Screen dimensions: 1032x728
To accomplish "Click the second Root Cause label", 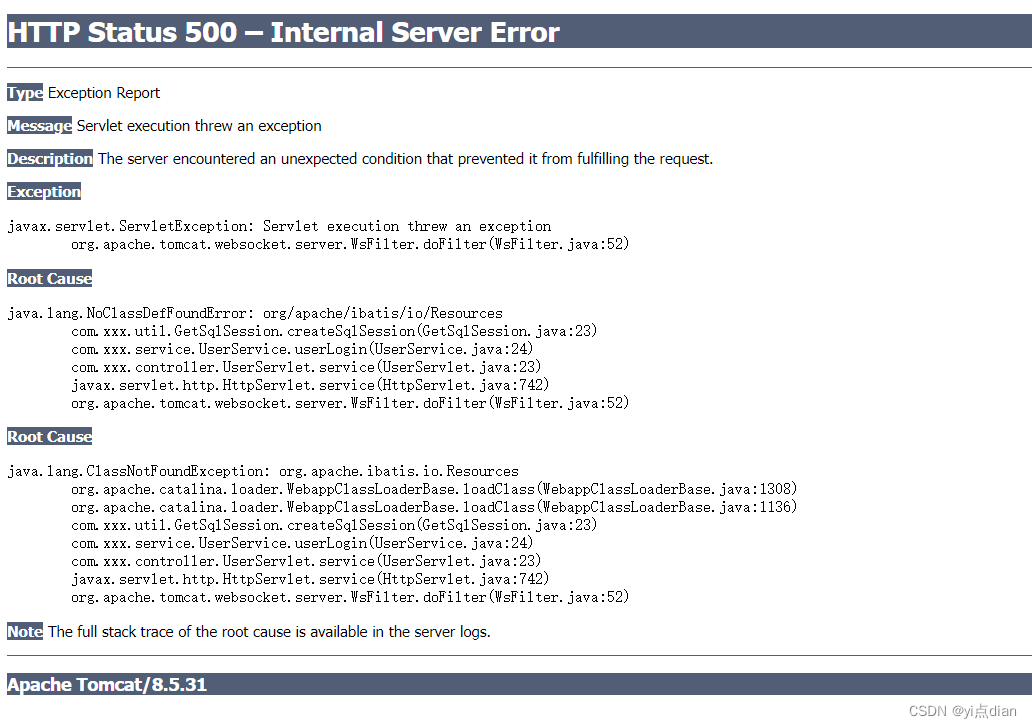I will [49, 436].
